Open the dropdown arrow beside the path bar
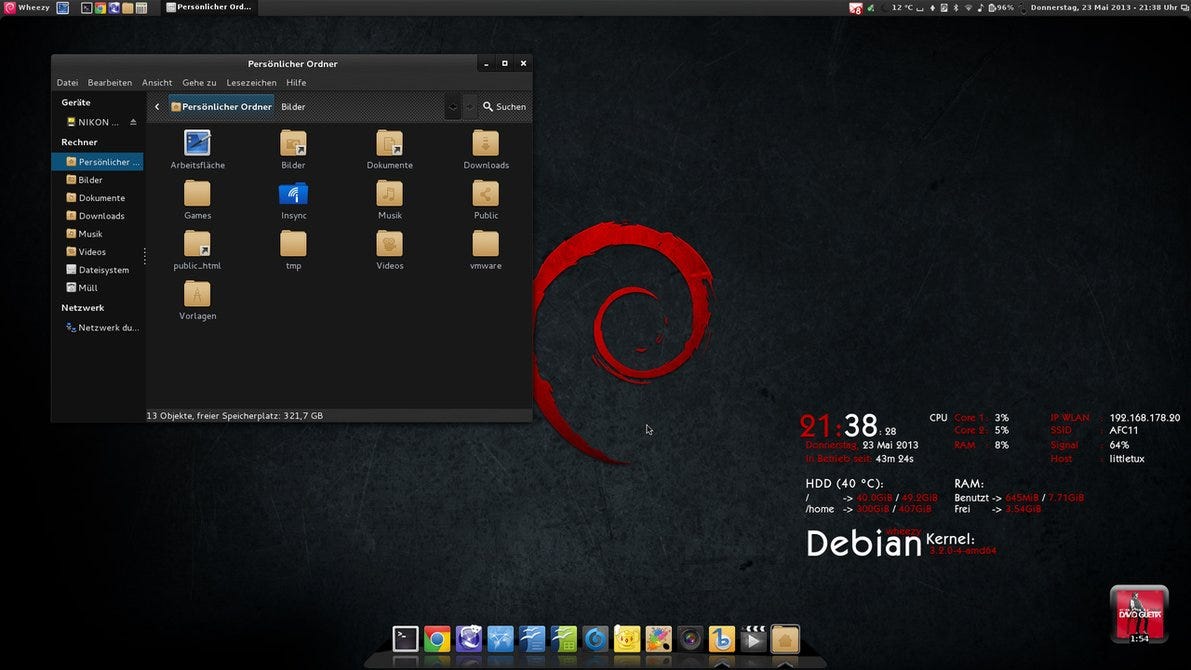1191x670 pixels. pyautogui.click(x=452, y=106)
